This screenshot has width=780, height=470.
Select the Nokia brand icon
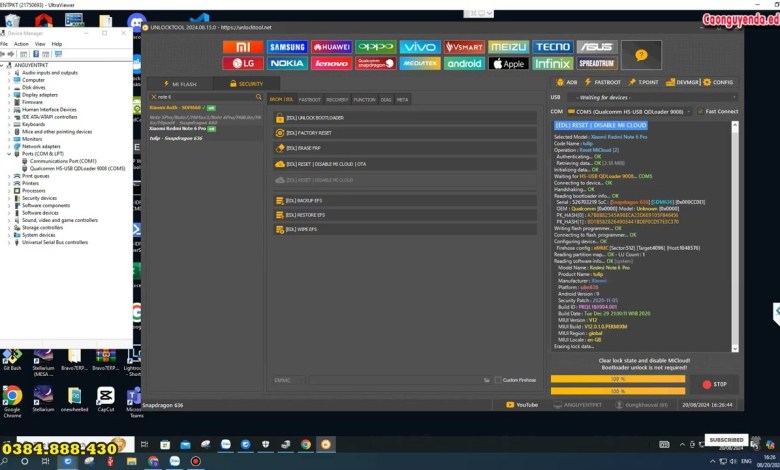(287, 63)
